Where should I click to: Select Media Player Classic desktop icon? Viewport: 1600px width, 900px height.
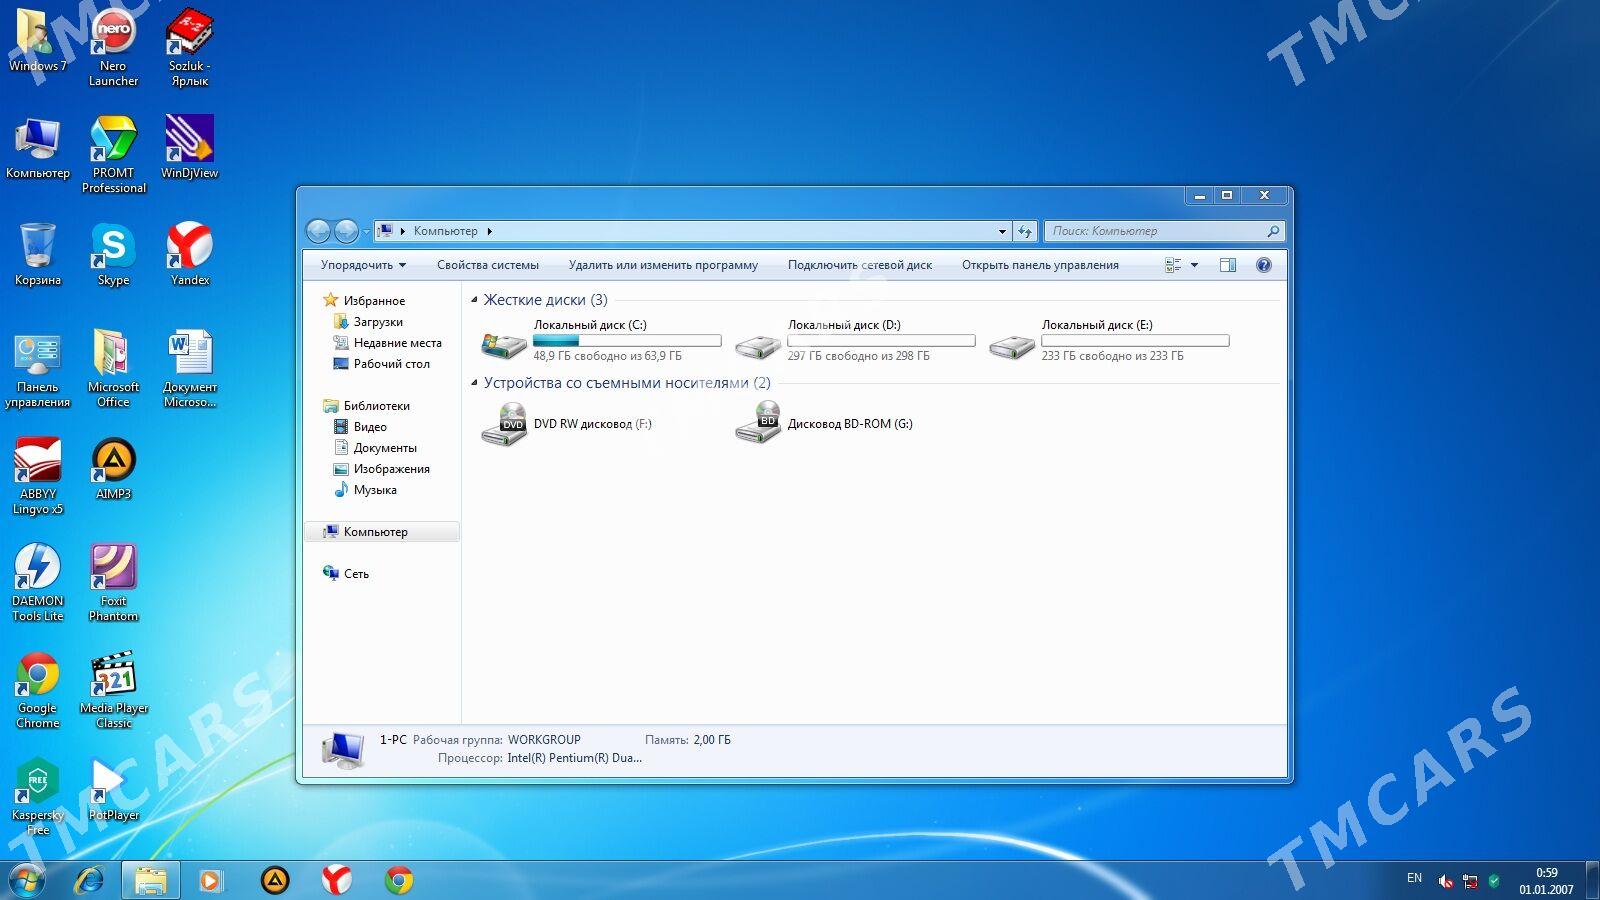coord(113,689)
